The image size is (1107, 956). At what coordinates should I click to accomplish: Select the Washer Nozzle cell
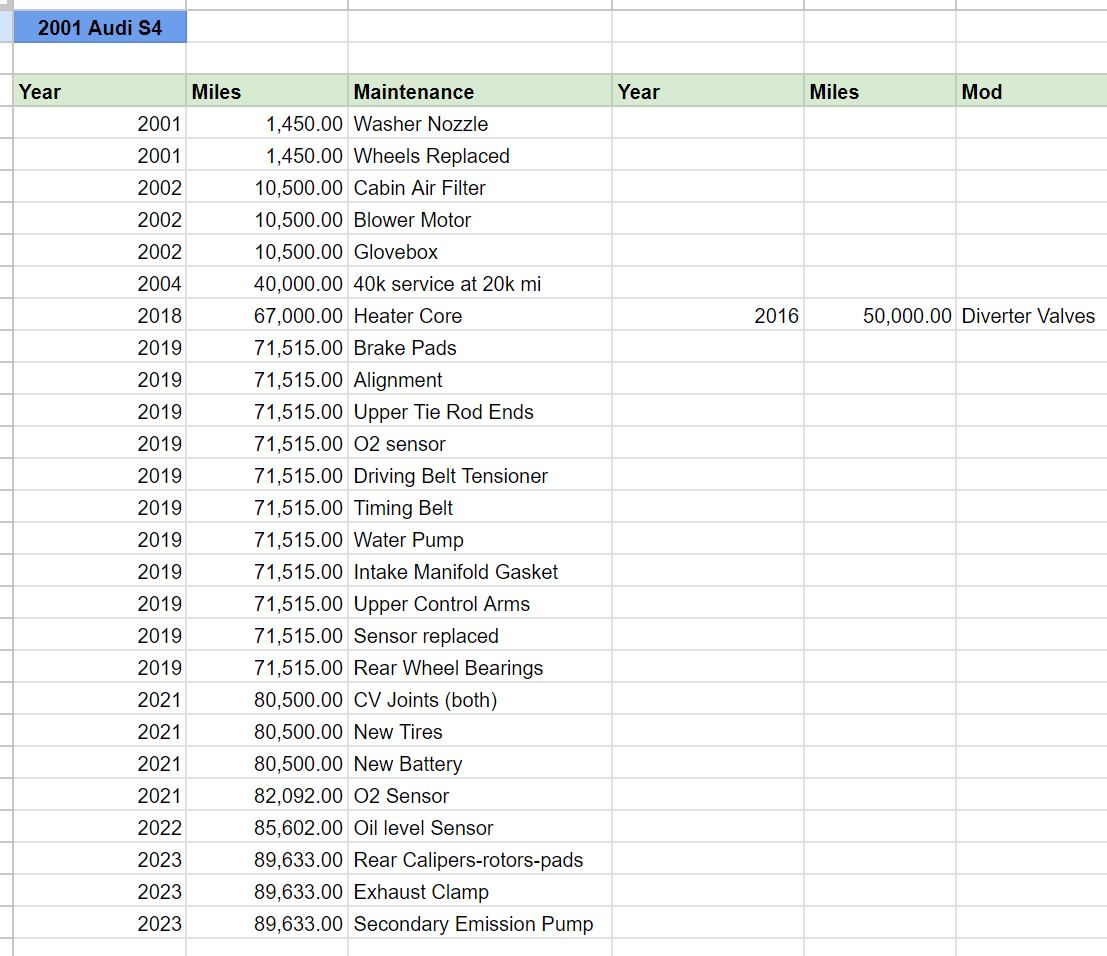(x=480, y=124)
